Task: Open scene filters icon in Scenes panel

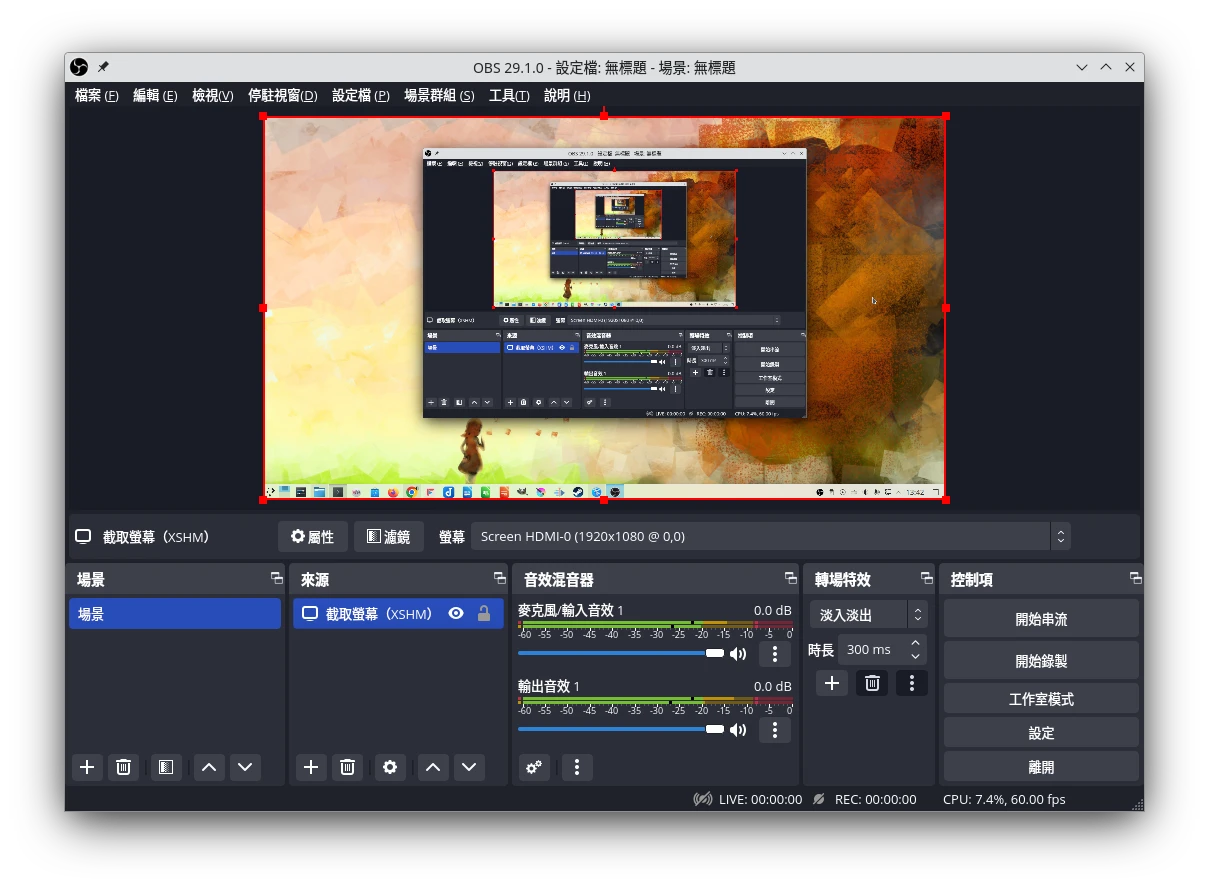Action: click(166, 767)
